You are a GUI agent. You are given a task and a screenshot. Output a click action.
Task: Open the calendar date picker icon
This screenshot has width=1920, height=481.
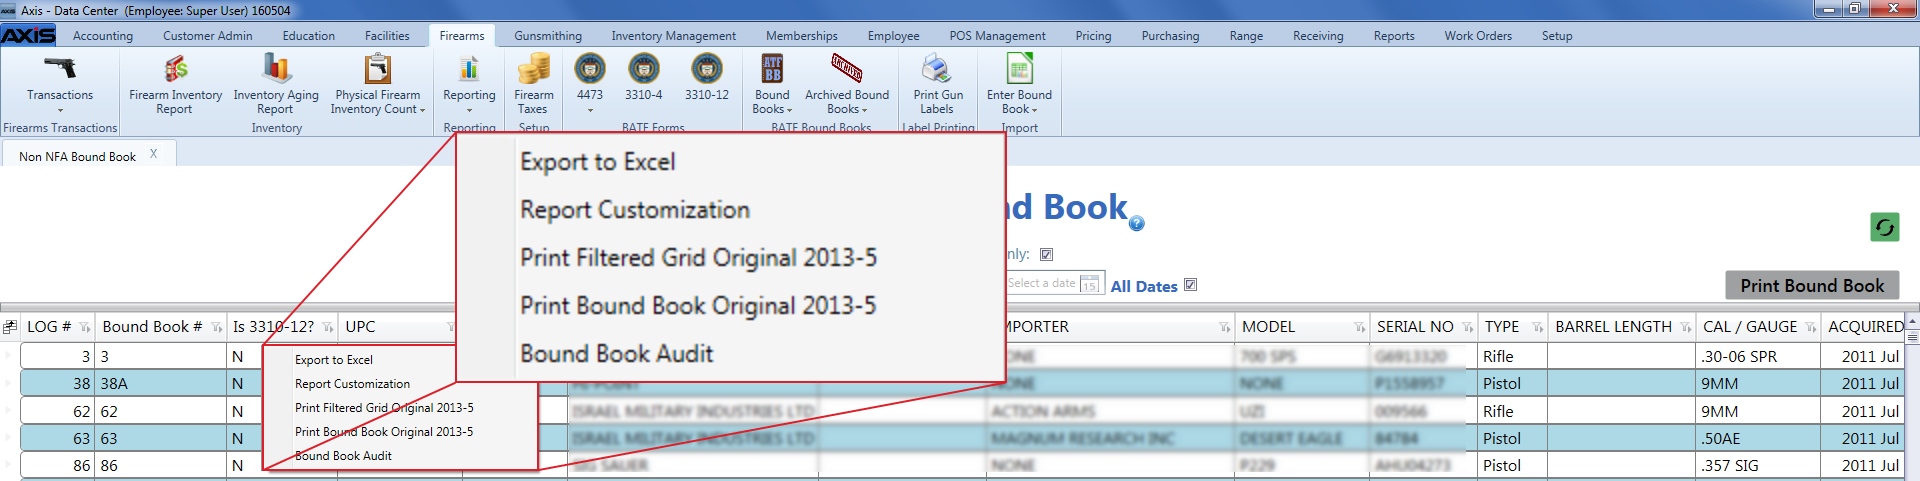coord(1089,284)
